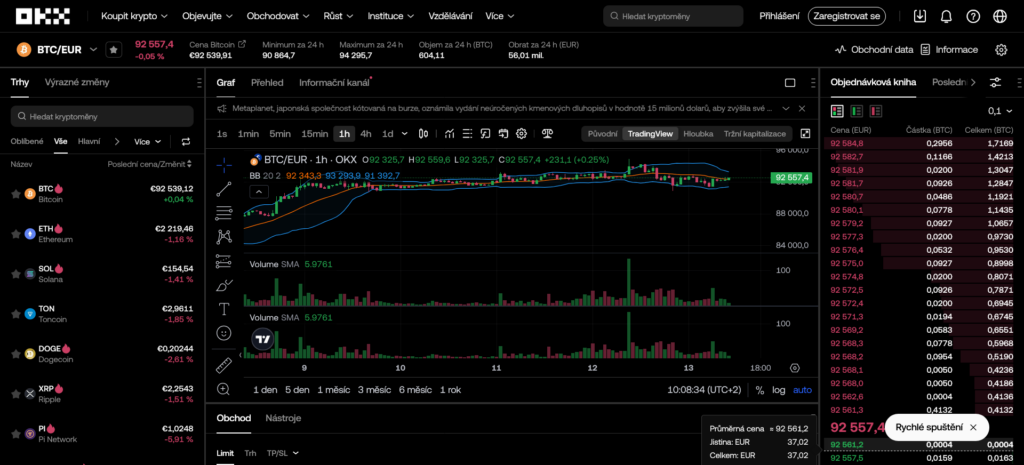Open order book filter settings icon
Viewport: 1024px width, 465px height.
995,82
